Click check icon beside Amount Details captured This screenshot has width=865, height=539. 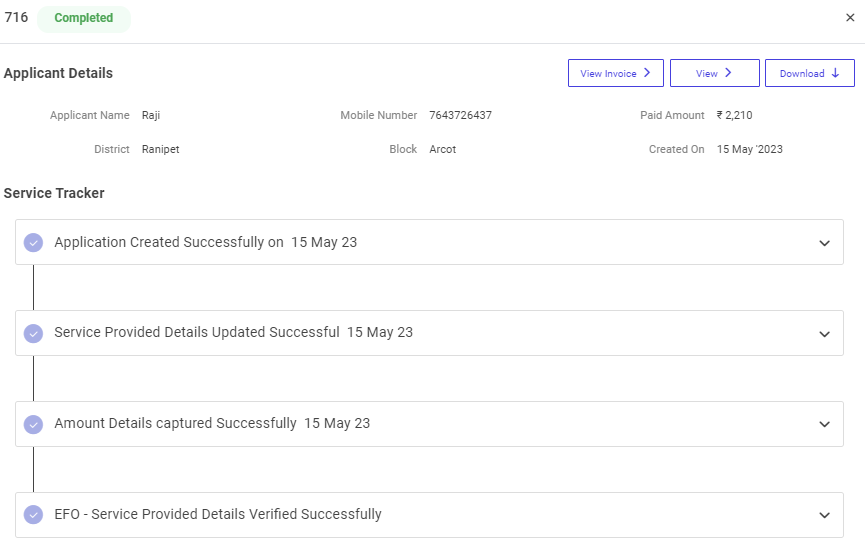tap(33, 424)
